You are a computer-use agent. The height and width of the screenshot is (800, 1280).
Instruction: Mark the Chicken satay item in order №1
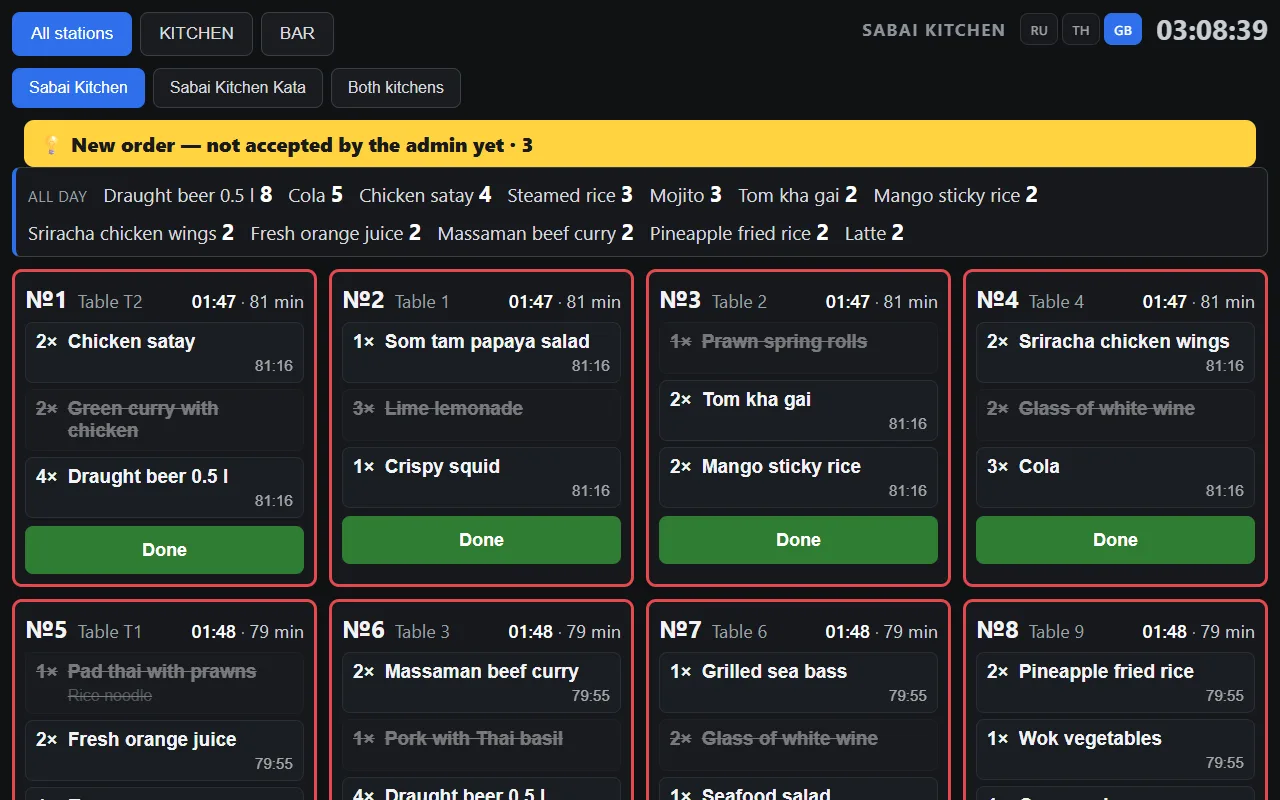point(164,352)
